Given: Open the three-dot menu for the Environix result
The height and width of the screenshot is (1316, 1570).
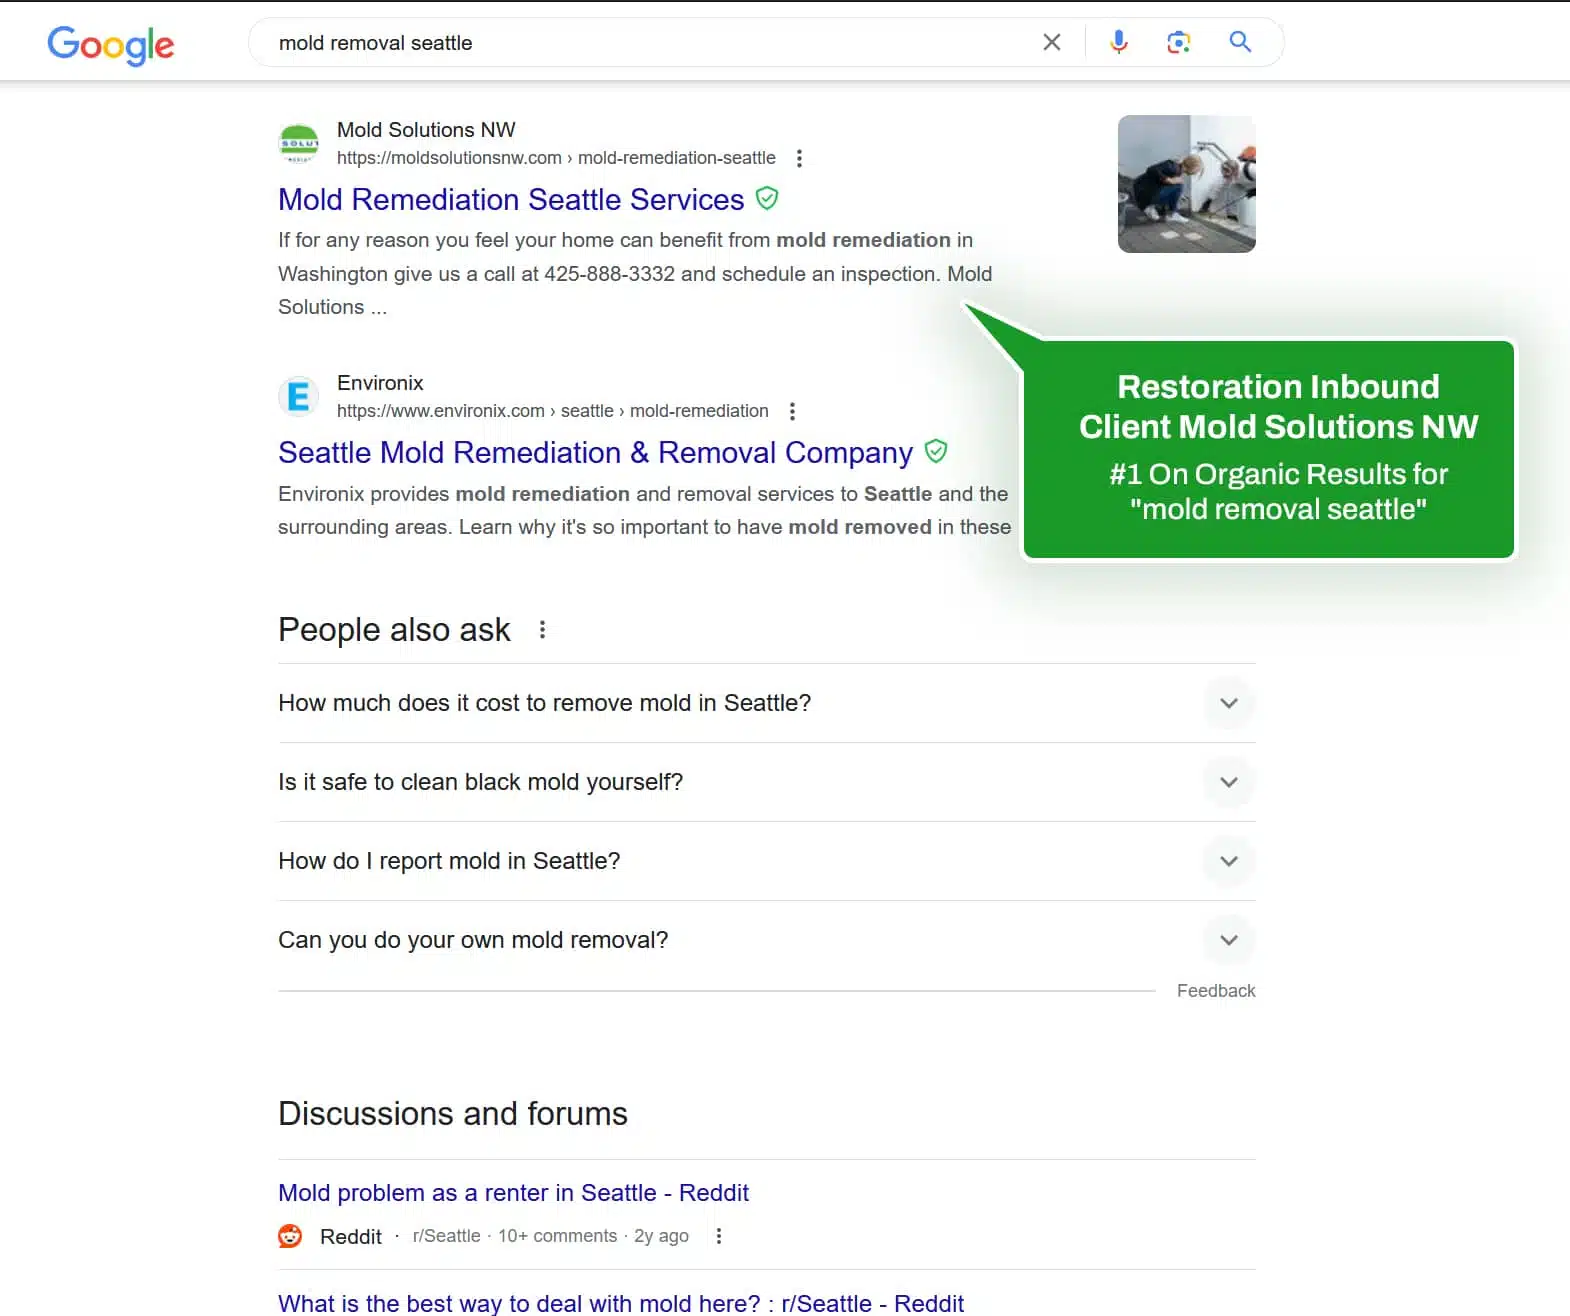Looking at the screenshot, I should (x=792, y=411).
